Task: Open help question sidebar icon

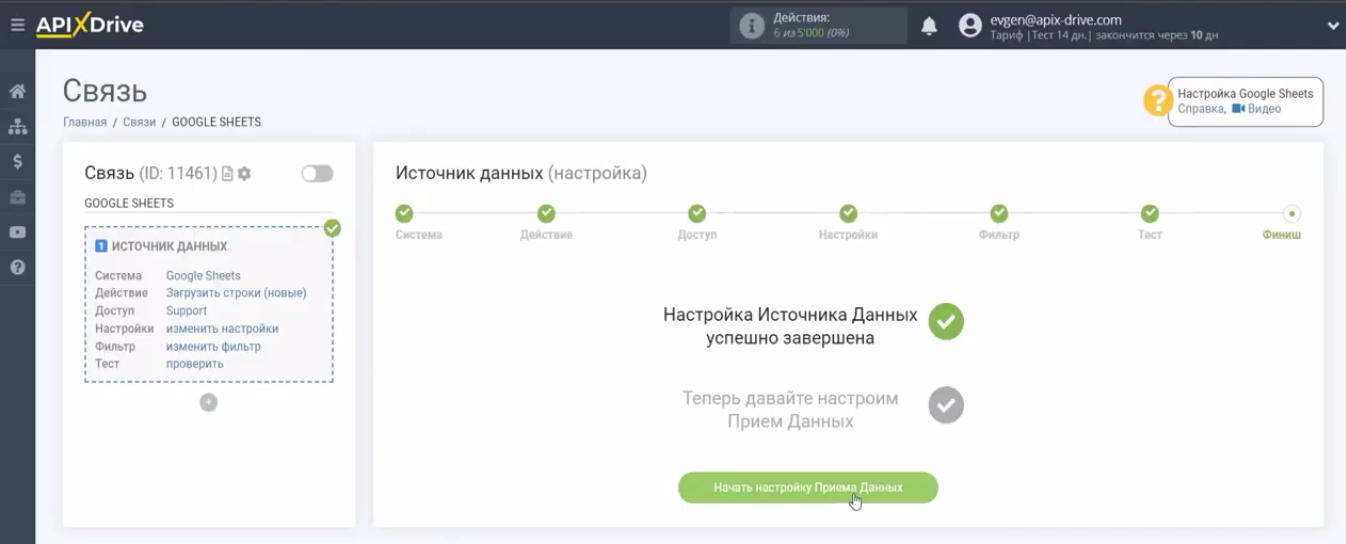Action: tap(17, 267)
